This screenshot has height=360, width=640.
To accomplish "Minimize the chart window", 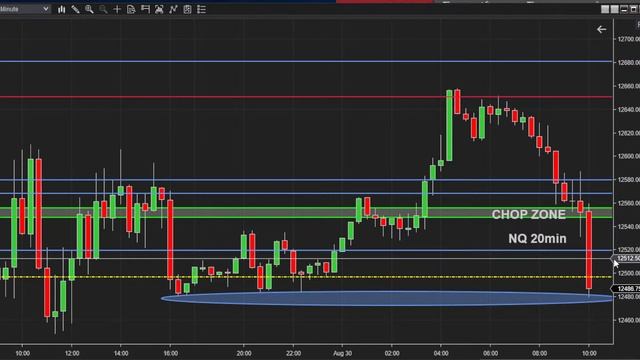I will point(624,9).
